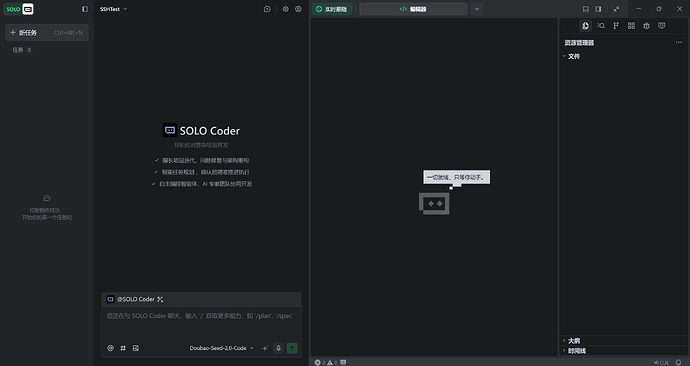The width and height of the screenshot is (690, 366).
Task: Click the CUE indicator in status bar
Action: tap(661, 362)
